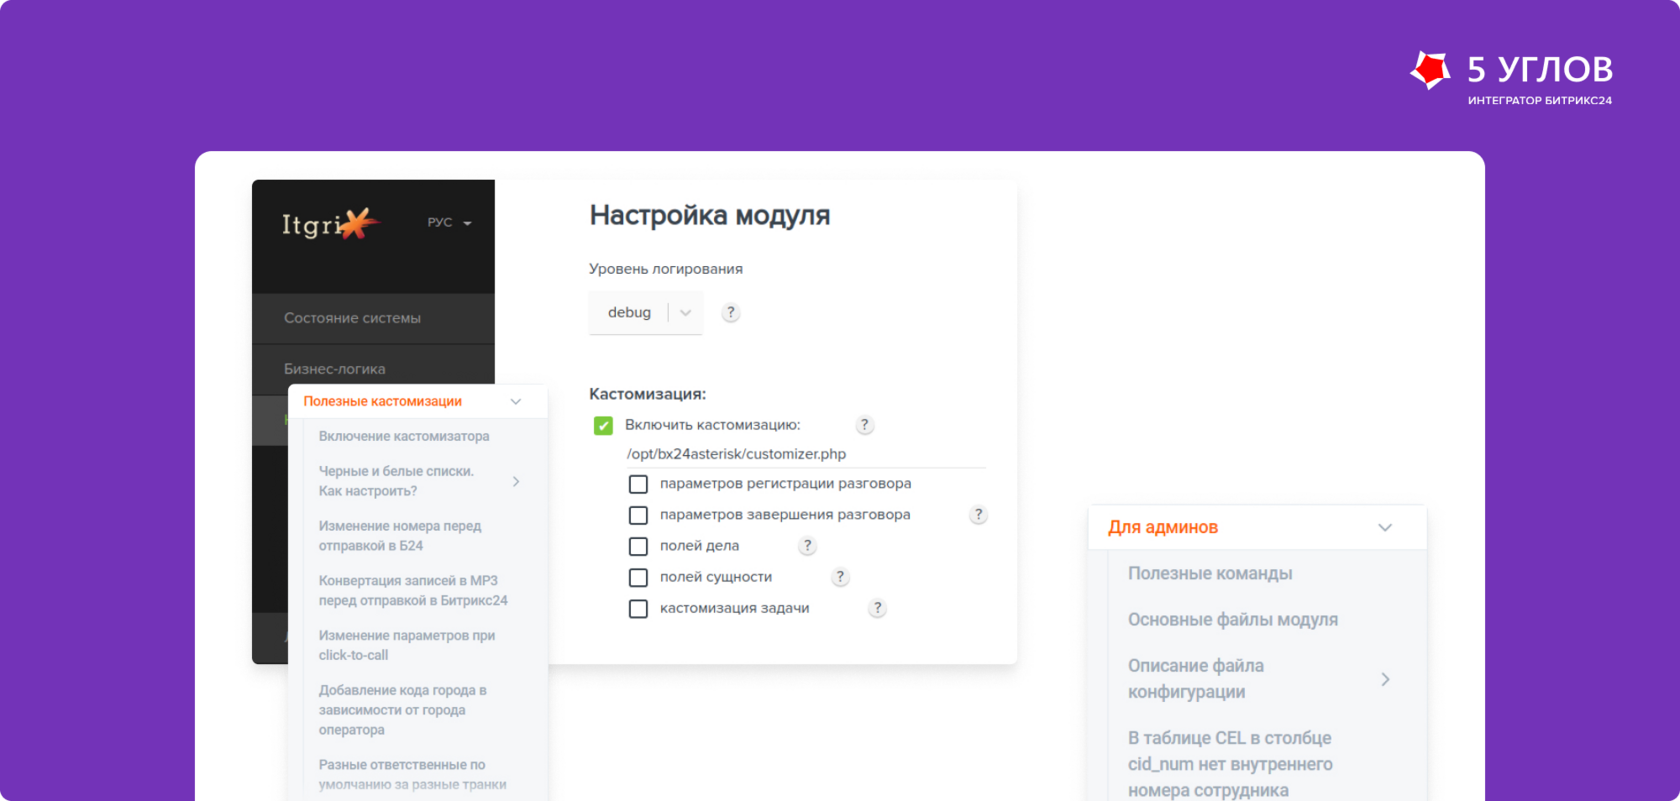Collapse the Полезные кастомизации section chevron
Image resolution: width=1680 pixels, height=801 pixels.
(516, 401)
